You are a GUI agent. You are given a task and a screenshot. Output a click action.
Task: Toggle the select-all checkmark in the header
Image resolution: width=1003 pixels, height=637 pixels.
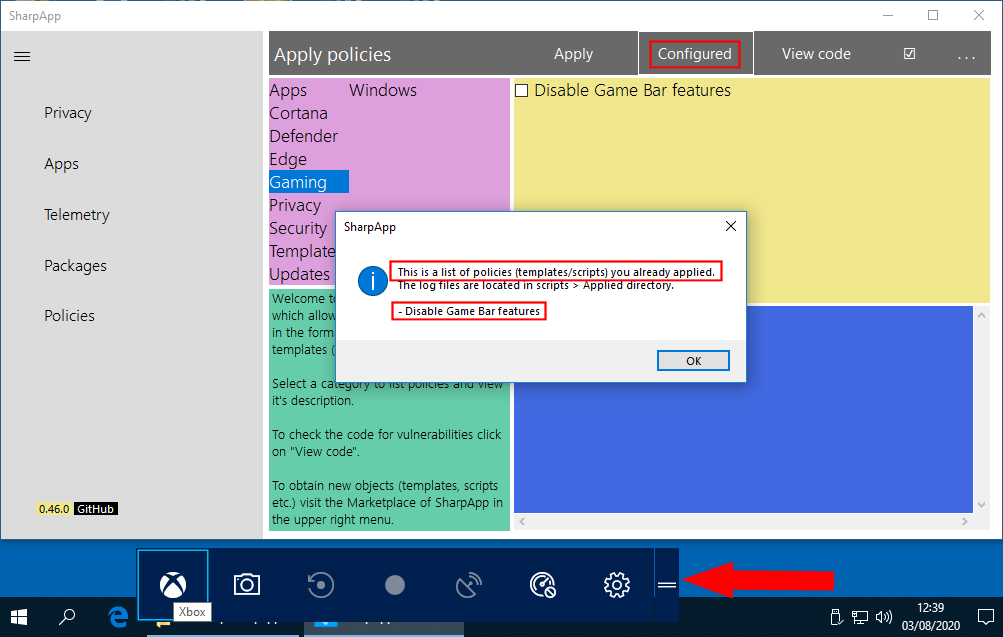click(909, 54)
